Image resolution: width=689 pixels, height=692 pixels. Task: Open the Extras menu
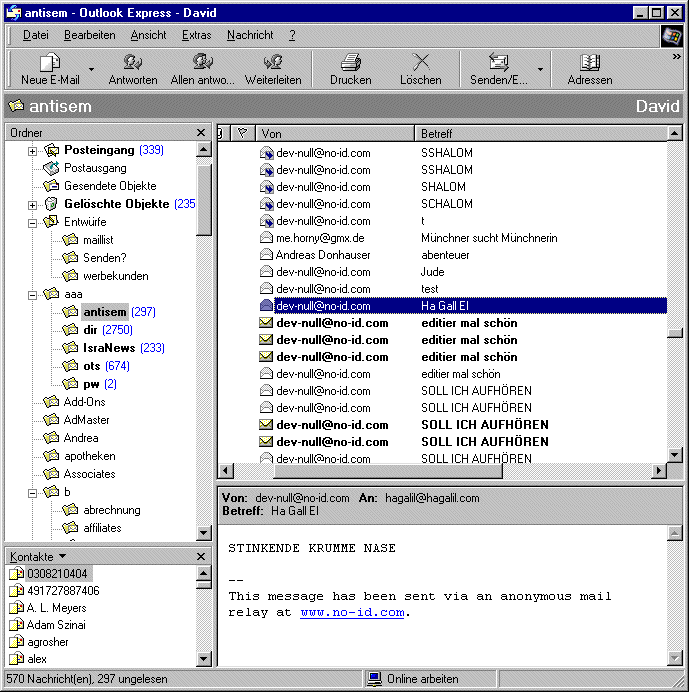click(196, 35)
